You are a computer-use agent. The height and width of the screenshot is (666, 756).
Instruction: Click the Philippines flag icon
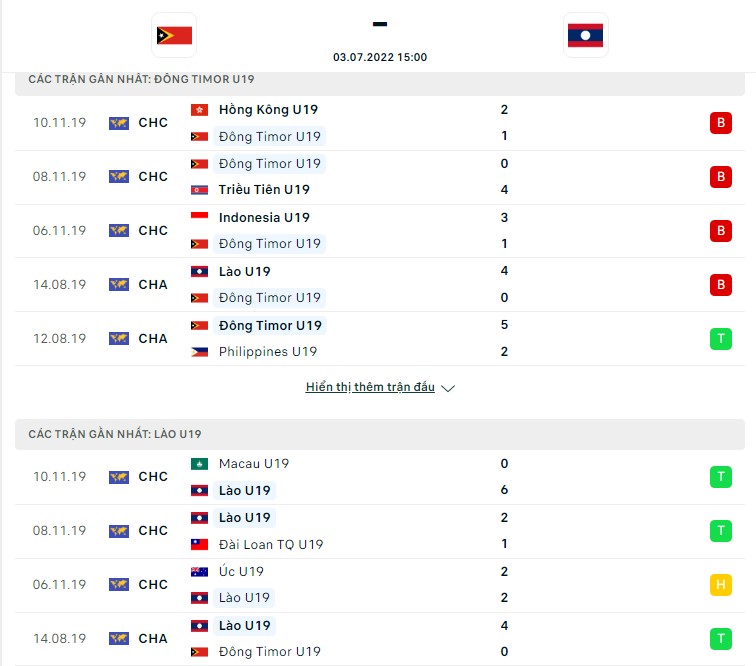(199, 352)
